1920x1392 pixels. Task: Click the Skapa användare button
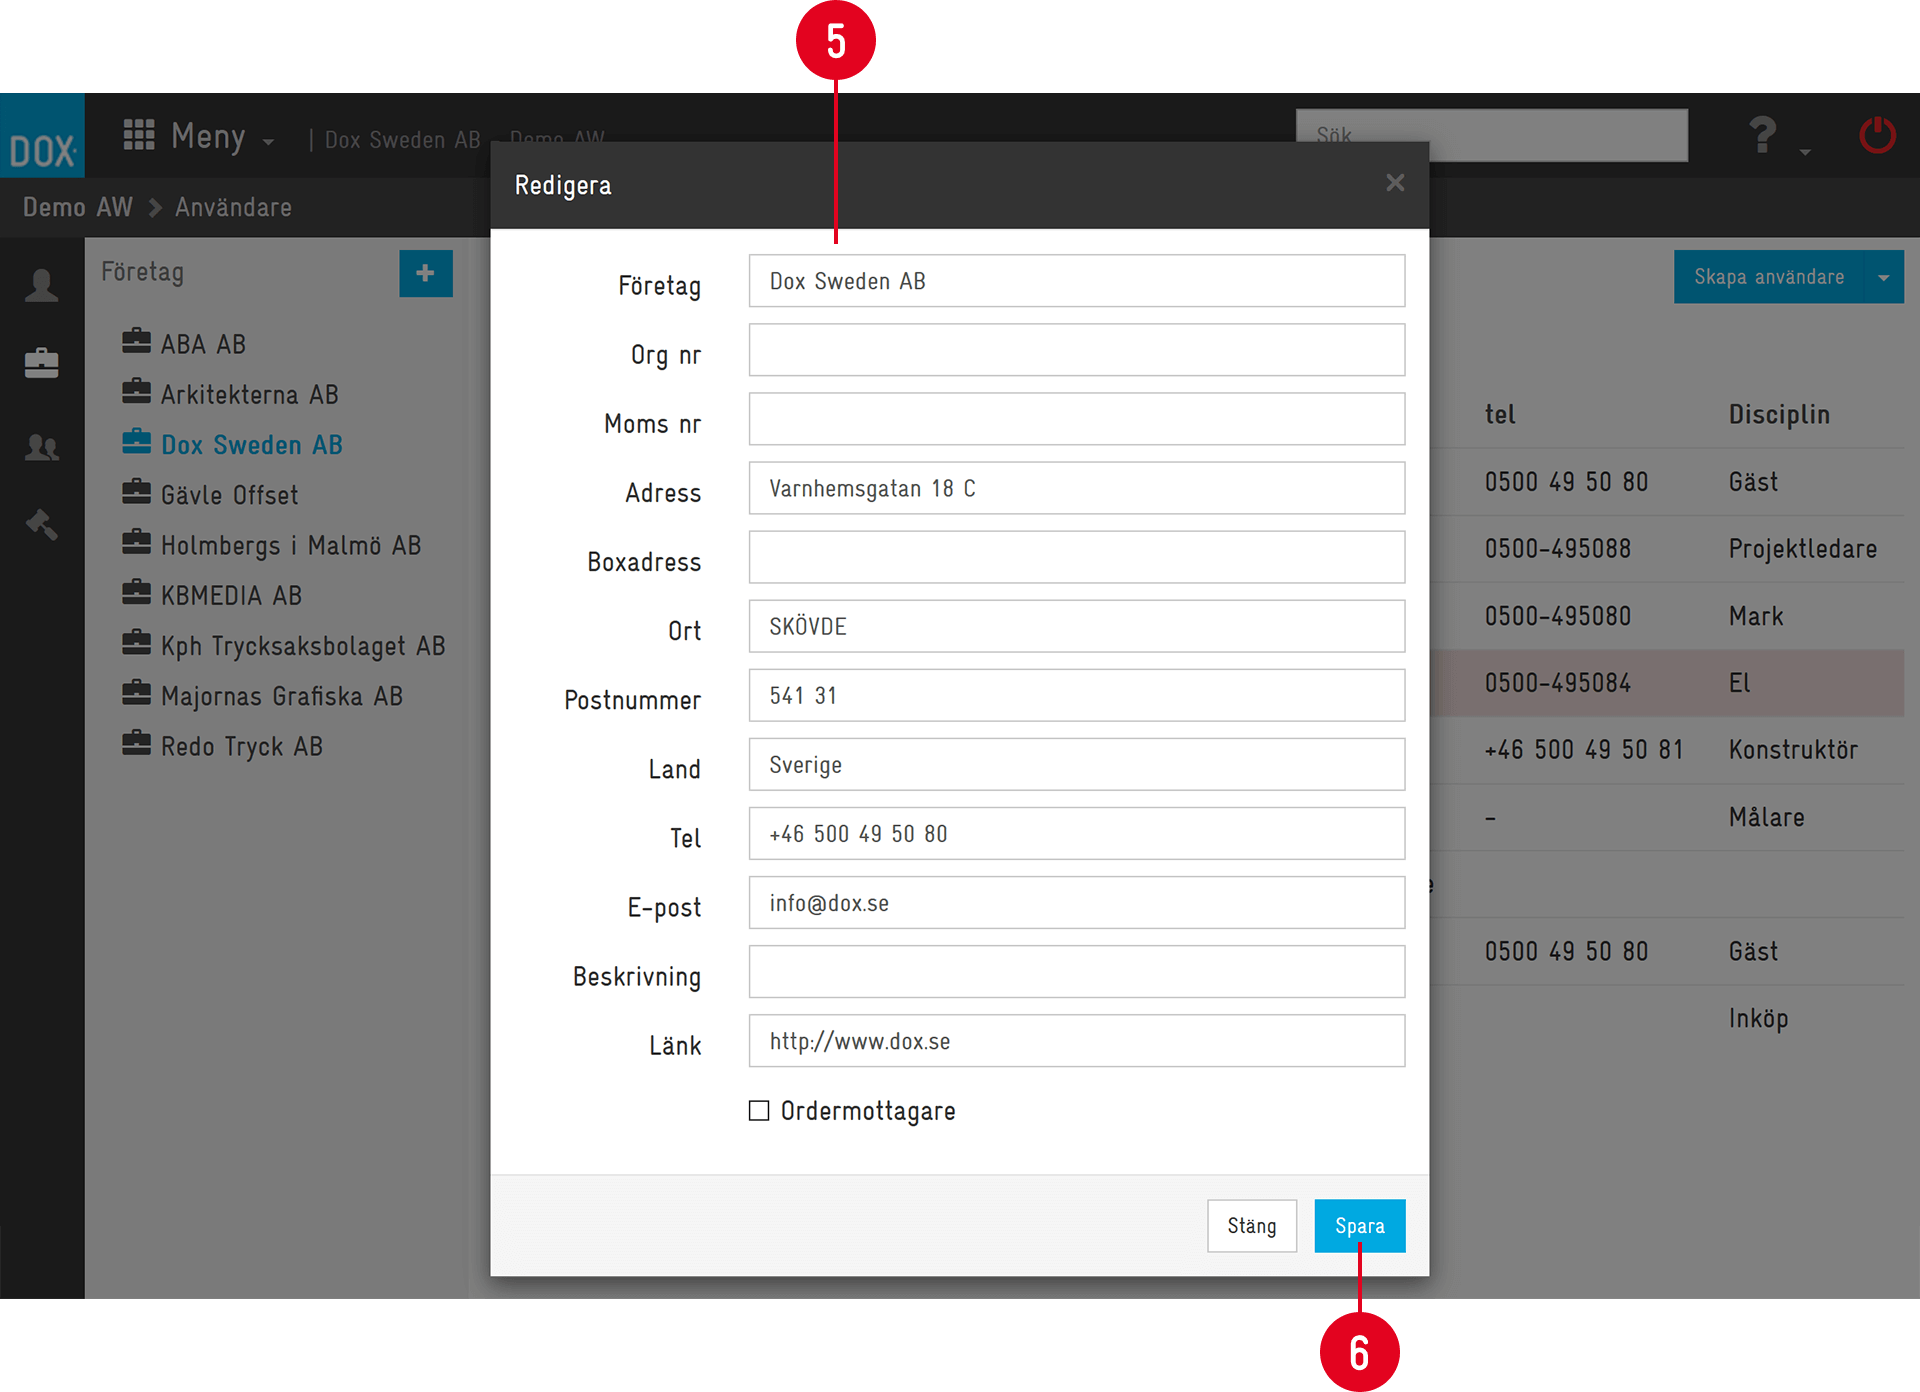[x=1768, y=277]
